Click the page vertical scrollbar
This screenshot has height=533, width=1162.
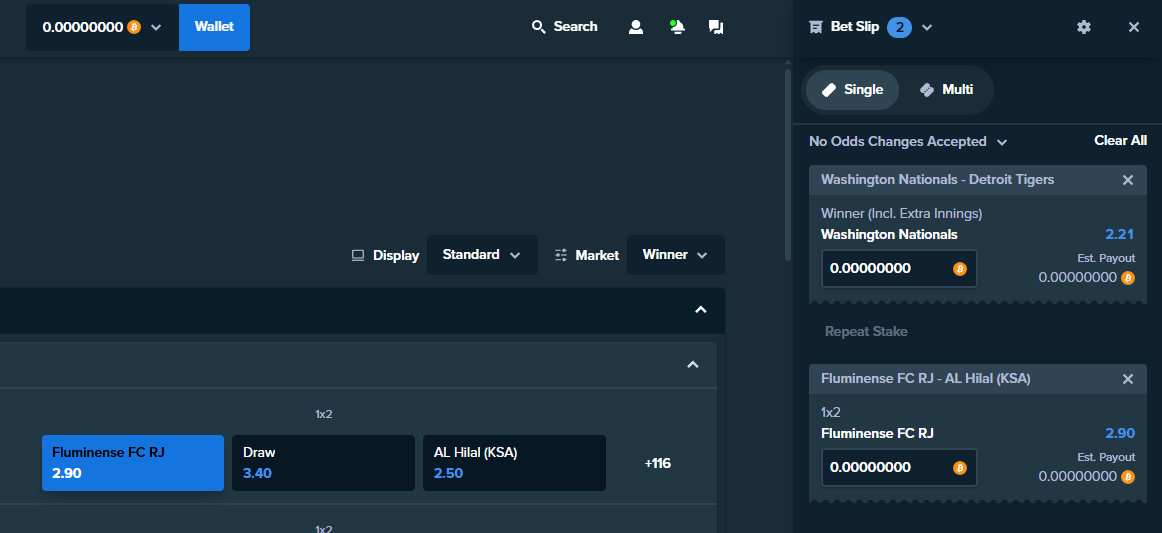coord(788,163)
